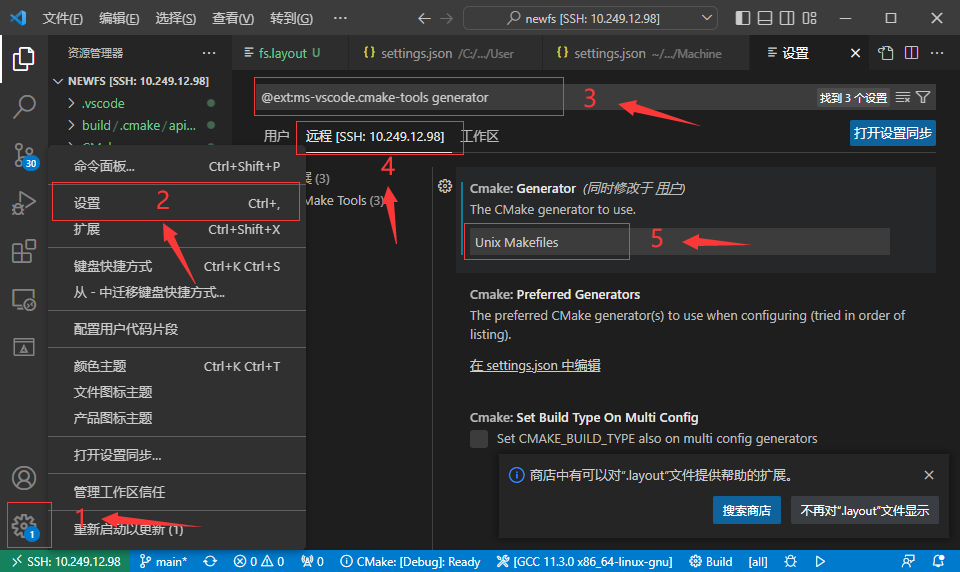Click the Cmake Generator text field

click(x=678, y=242)
